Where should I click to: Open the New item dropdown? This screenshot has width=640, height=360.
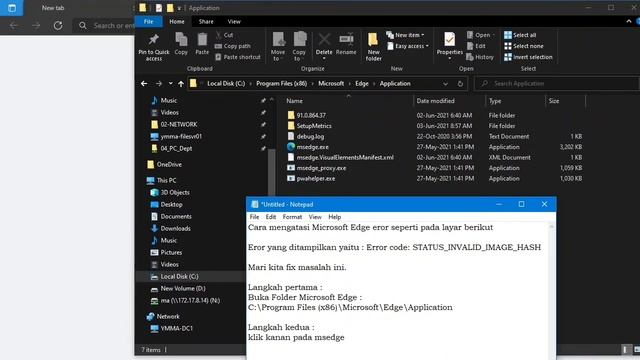405,35
